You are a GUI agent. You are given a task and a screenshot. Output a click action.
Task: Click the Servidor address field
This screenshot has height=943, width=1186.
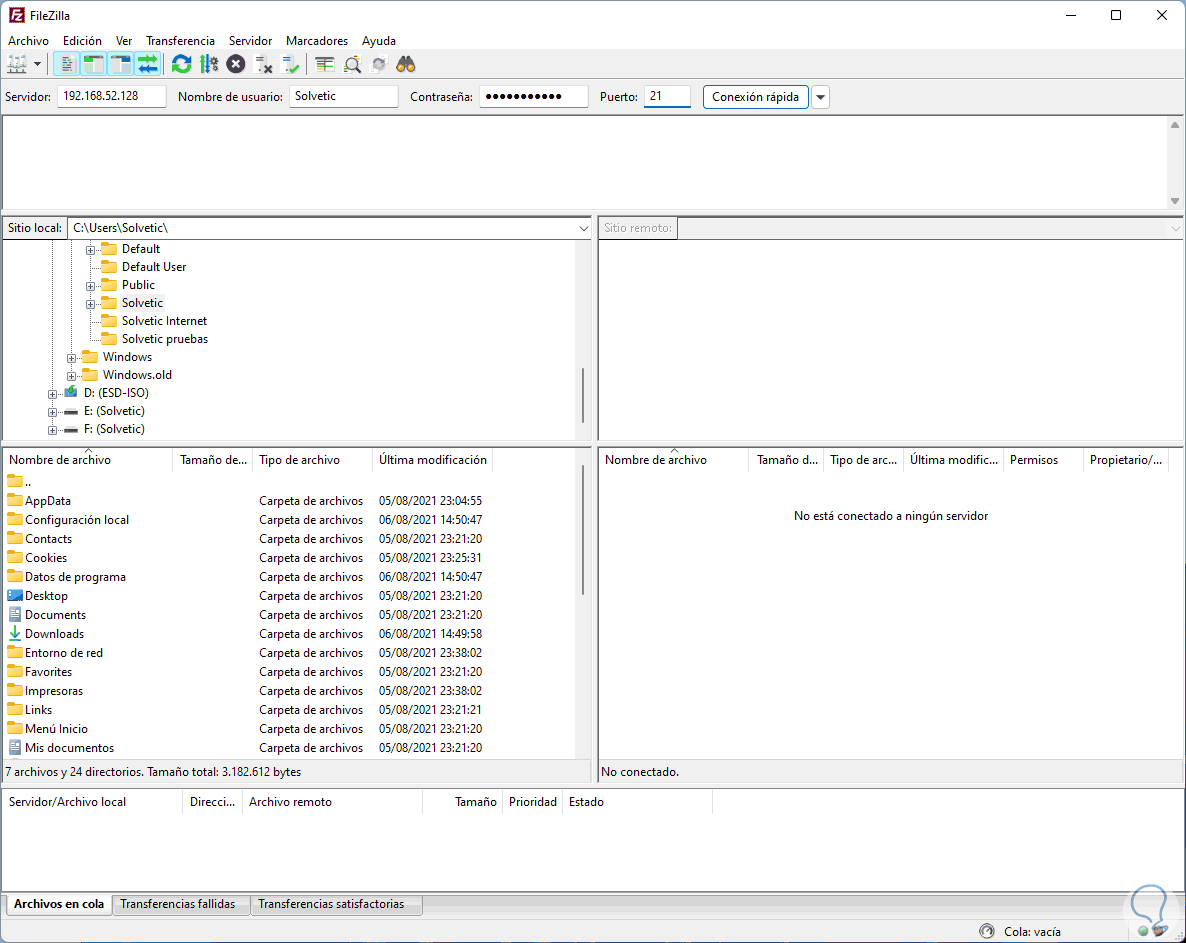112,96
